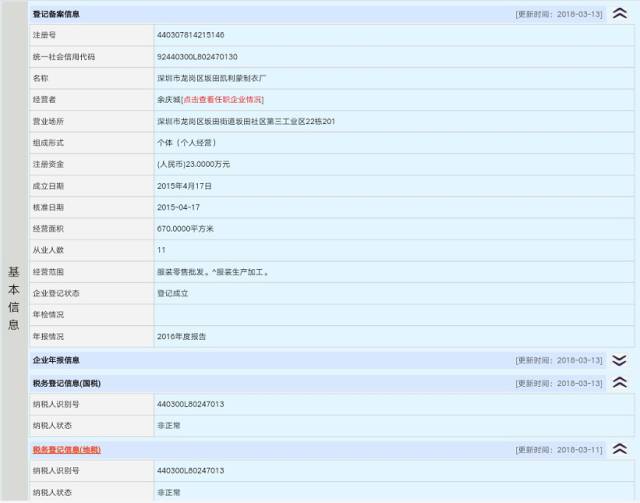Click the 国税 section update time stamp

559,383
